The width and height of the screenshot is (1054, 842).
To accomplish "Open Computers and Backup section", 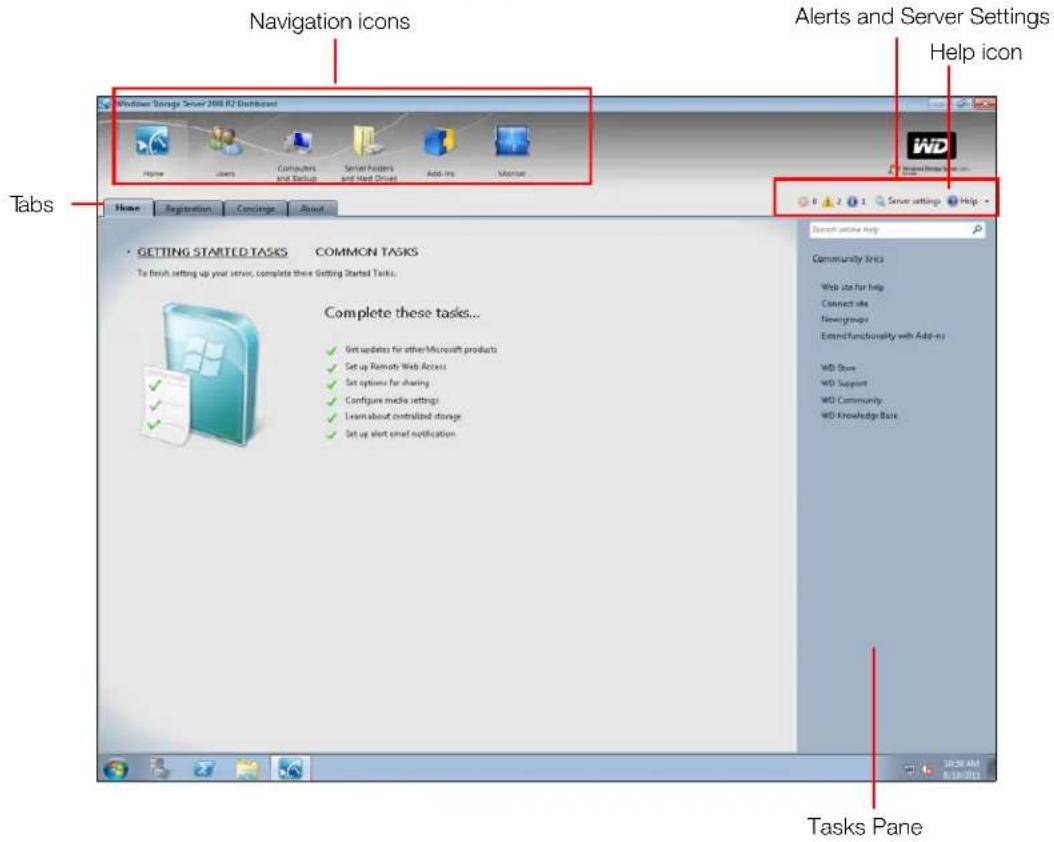I will (296, 154).
